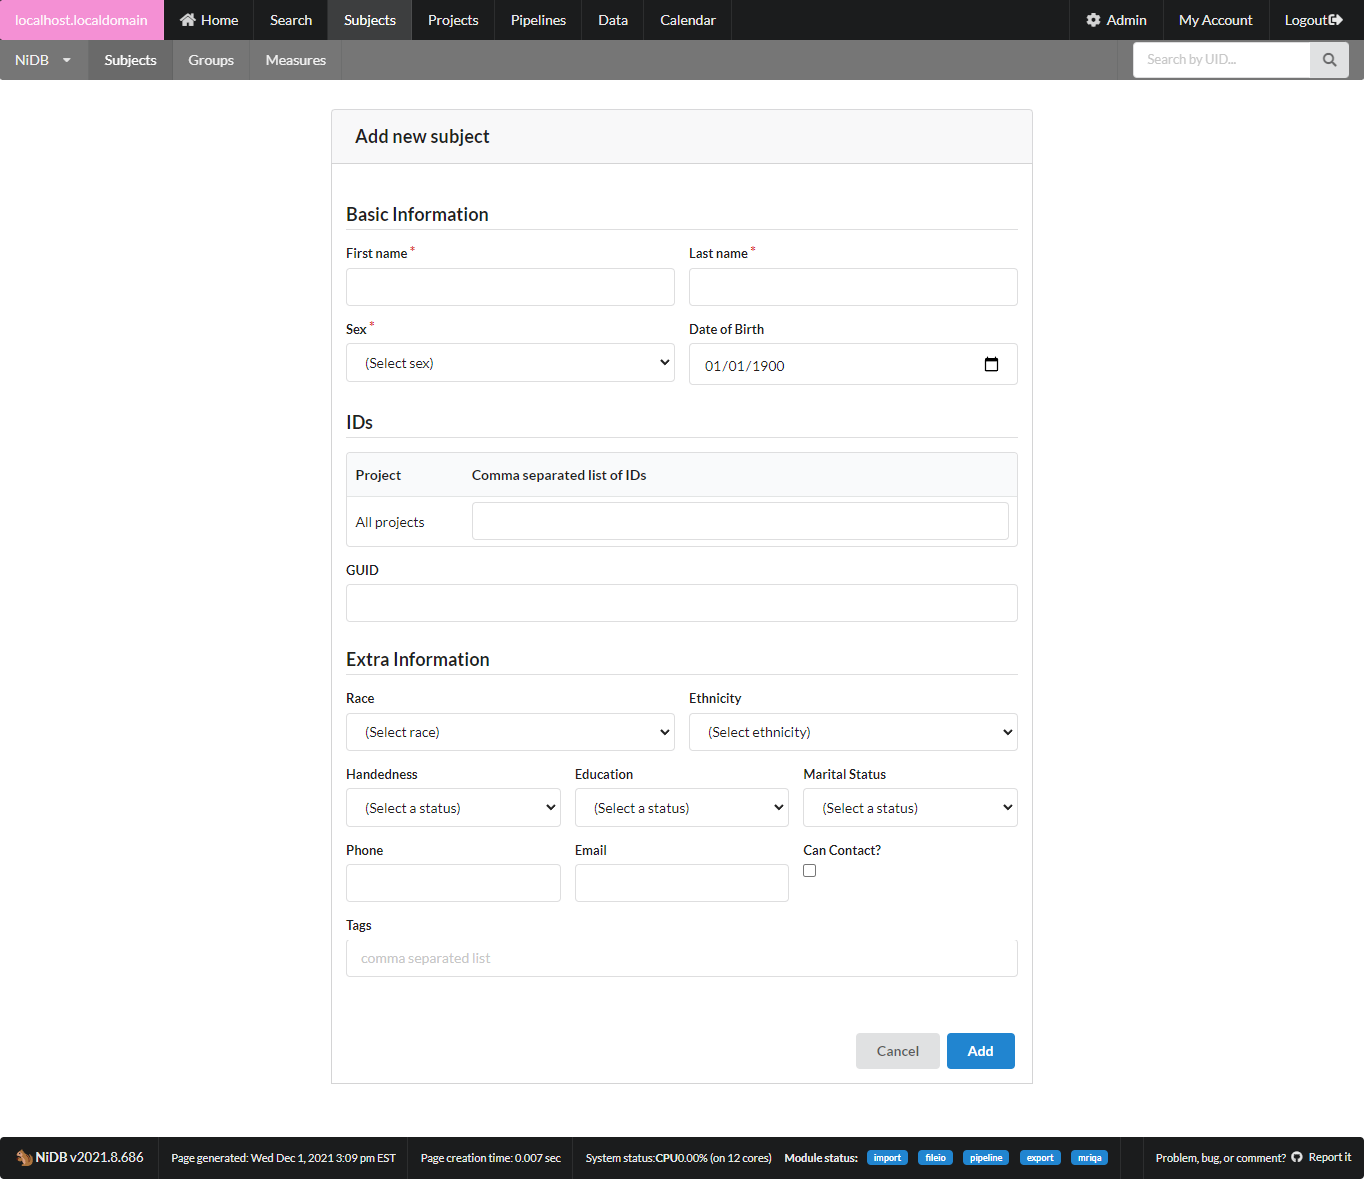Click the pipeline module status badge
This screenshot has width=1364, height=1180.
985,1158
